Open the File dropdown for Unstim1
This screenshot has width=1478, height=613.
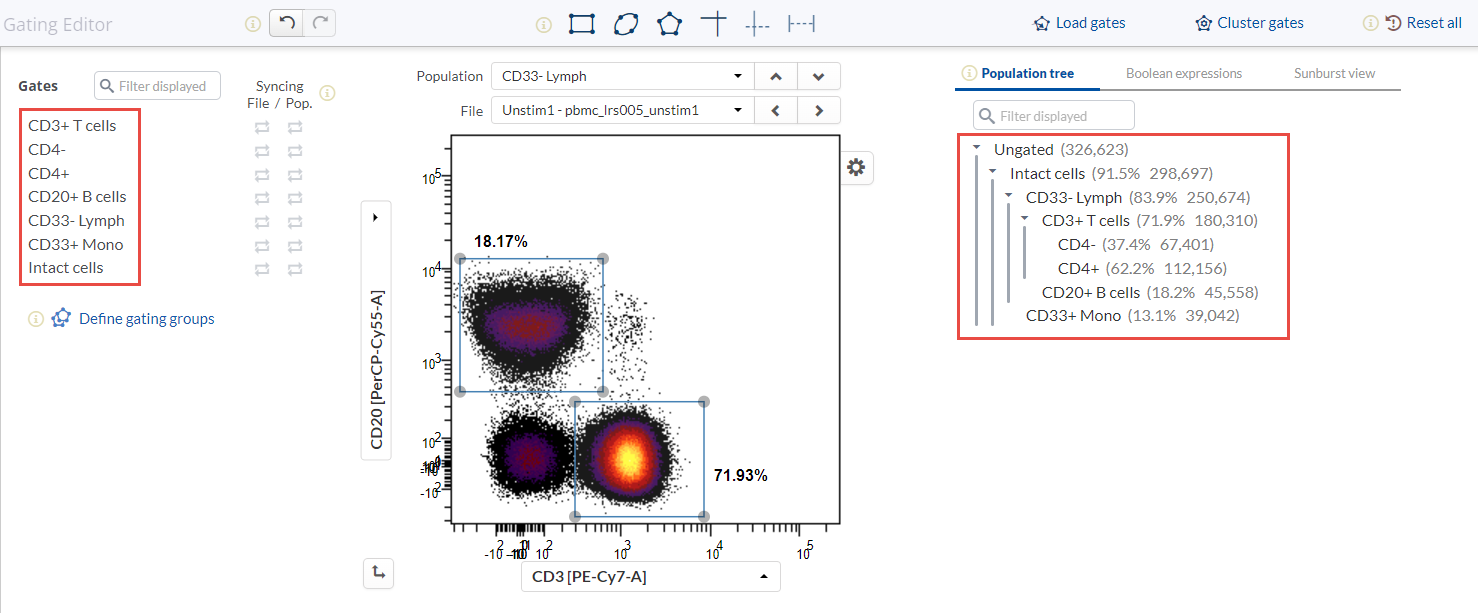(621, 110)
